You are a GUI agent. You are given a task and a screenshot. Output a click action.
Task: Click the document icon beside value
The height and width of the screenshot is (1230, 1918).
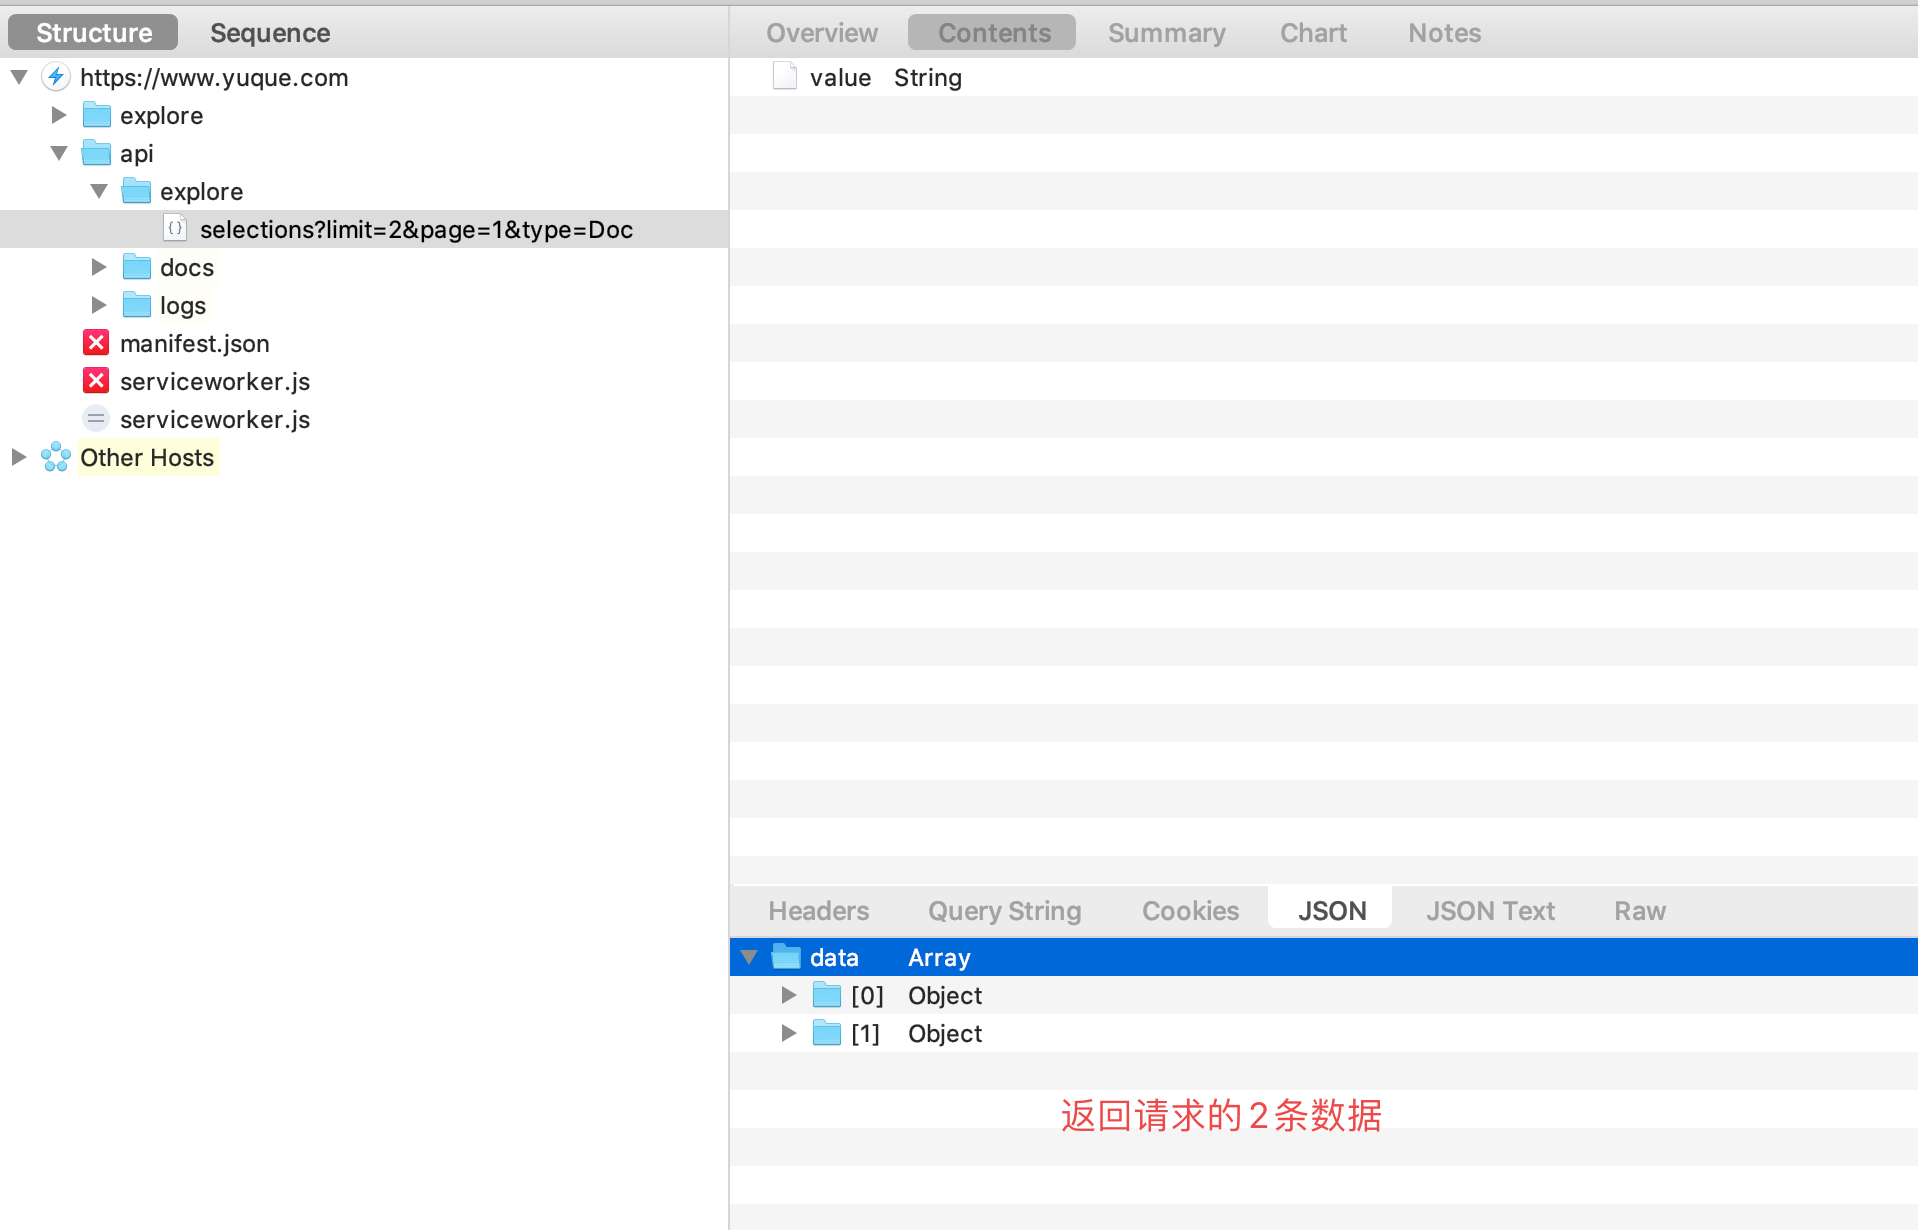tap(785, 77)
